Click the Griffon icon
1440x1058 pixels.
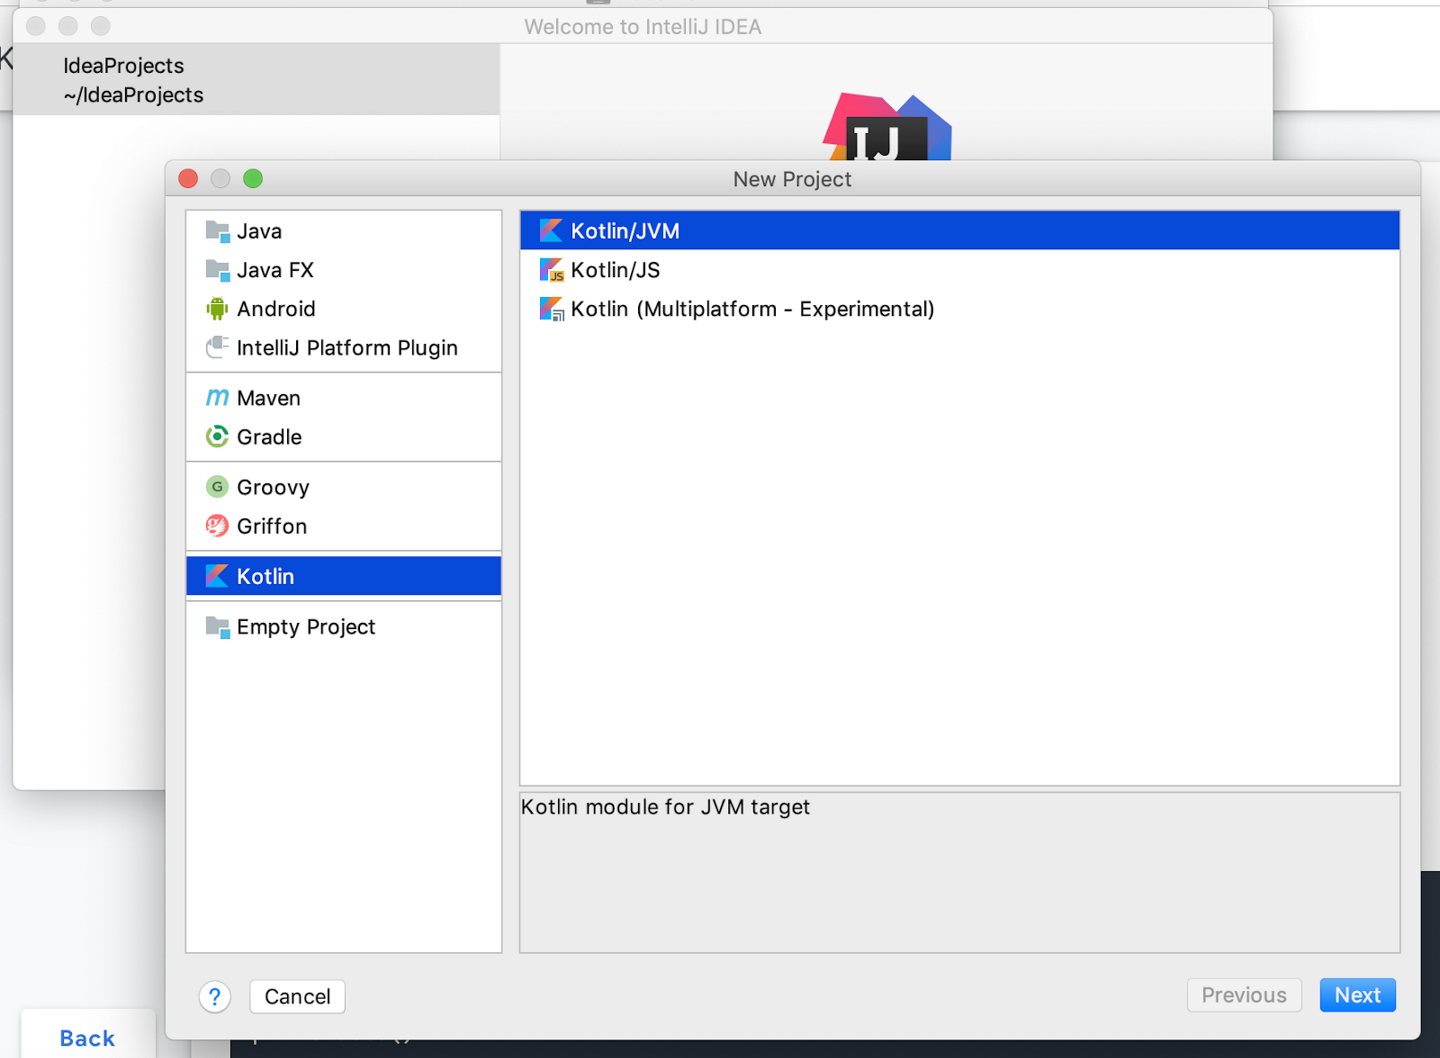(x=217, y=526)
